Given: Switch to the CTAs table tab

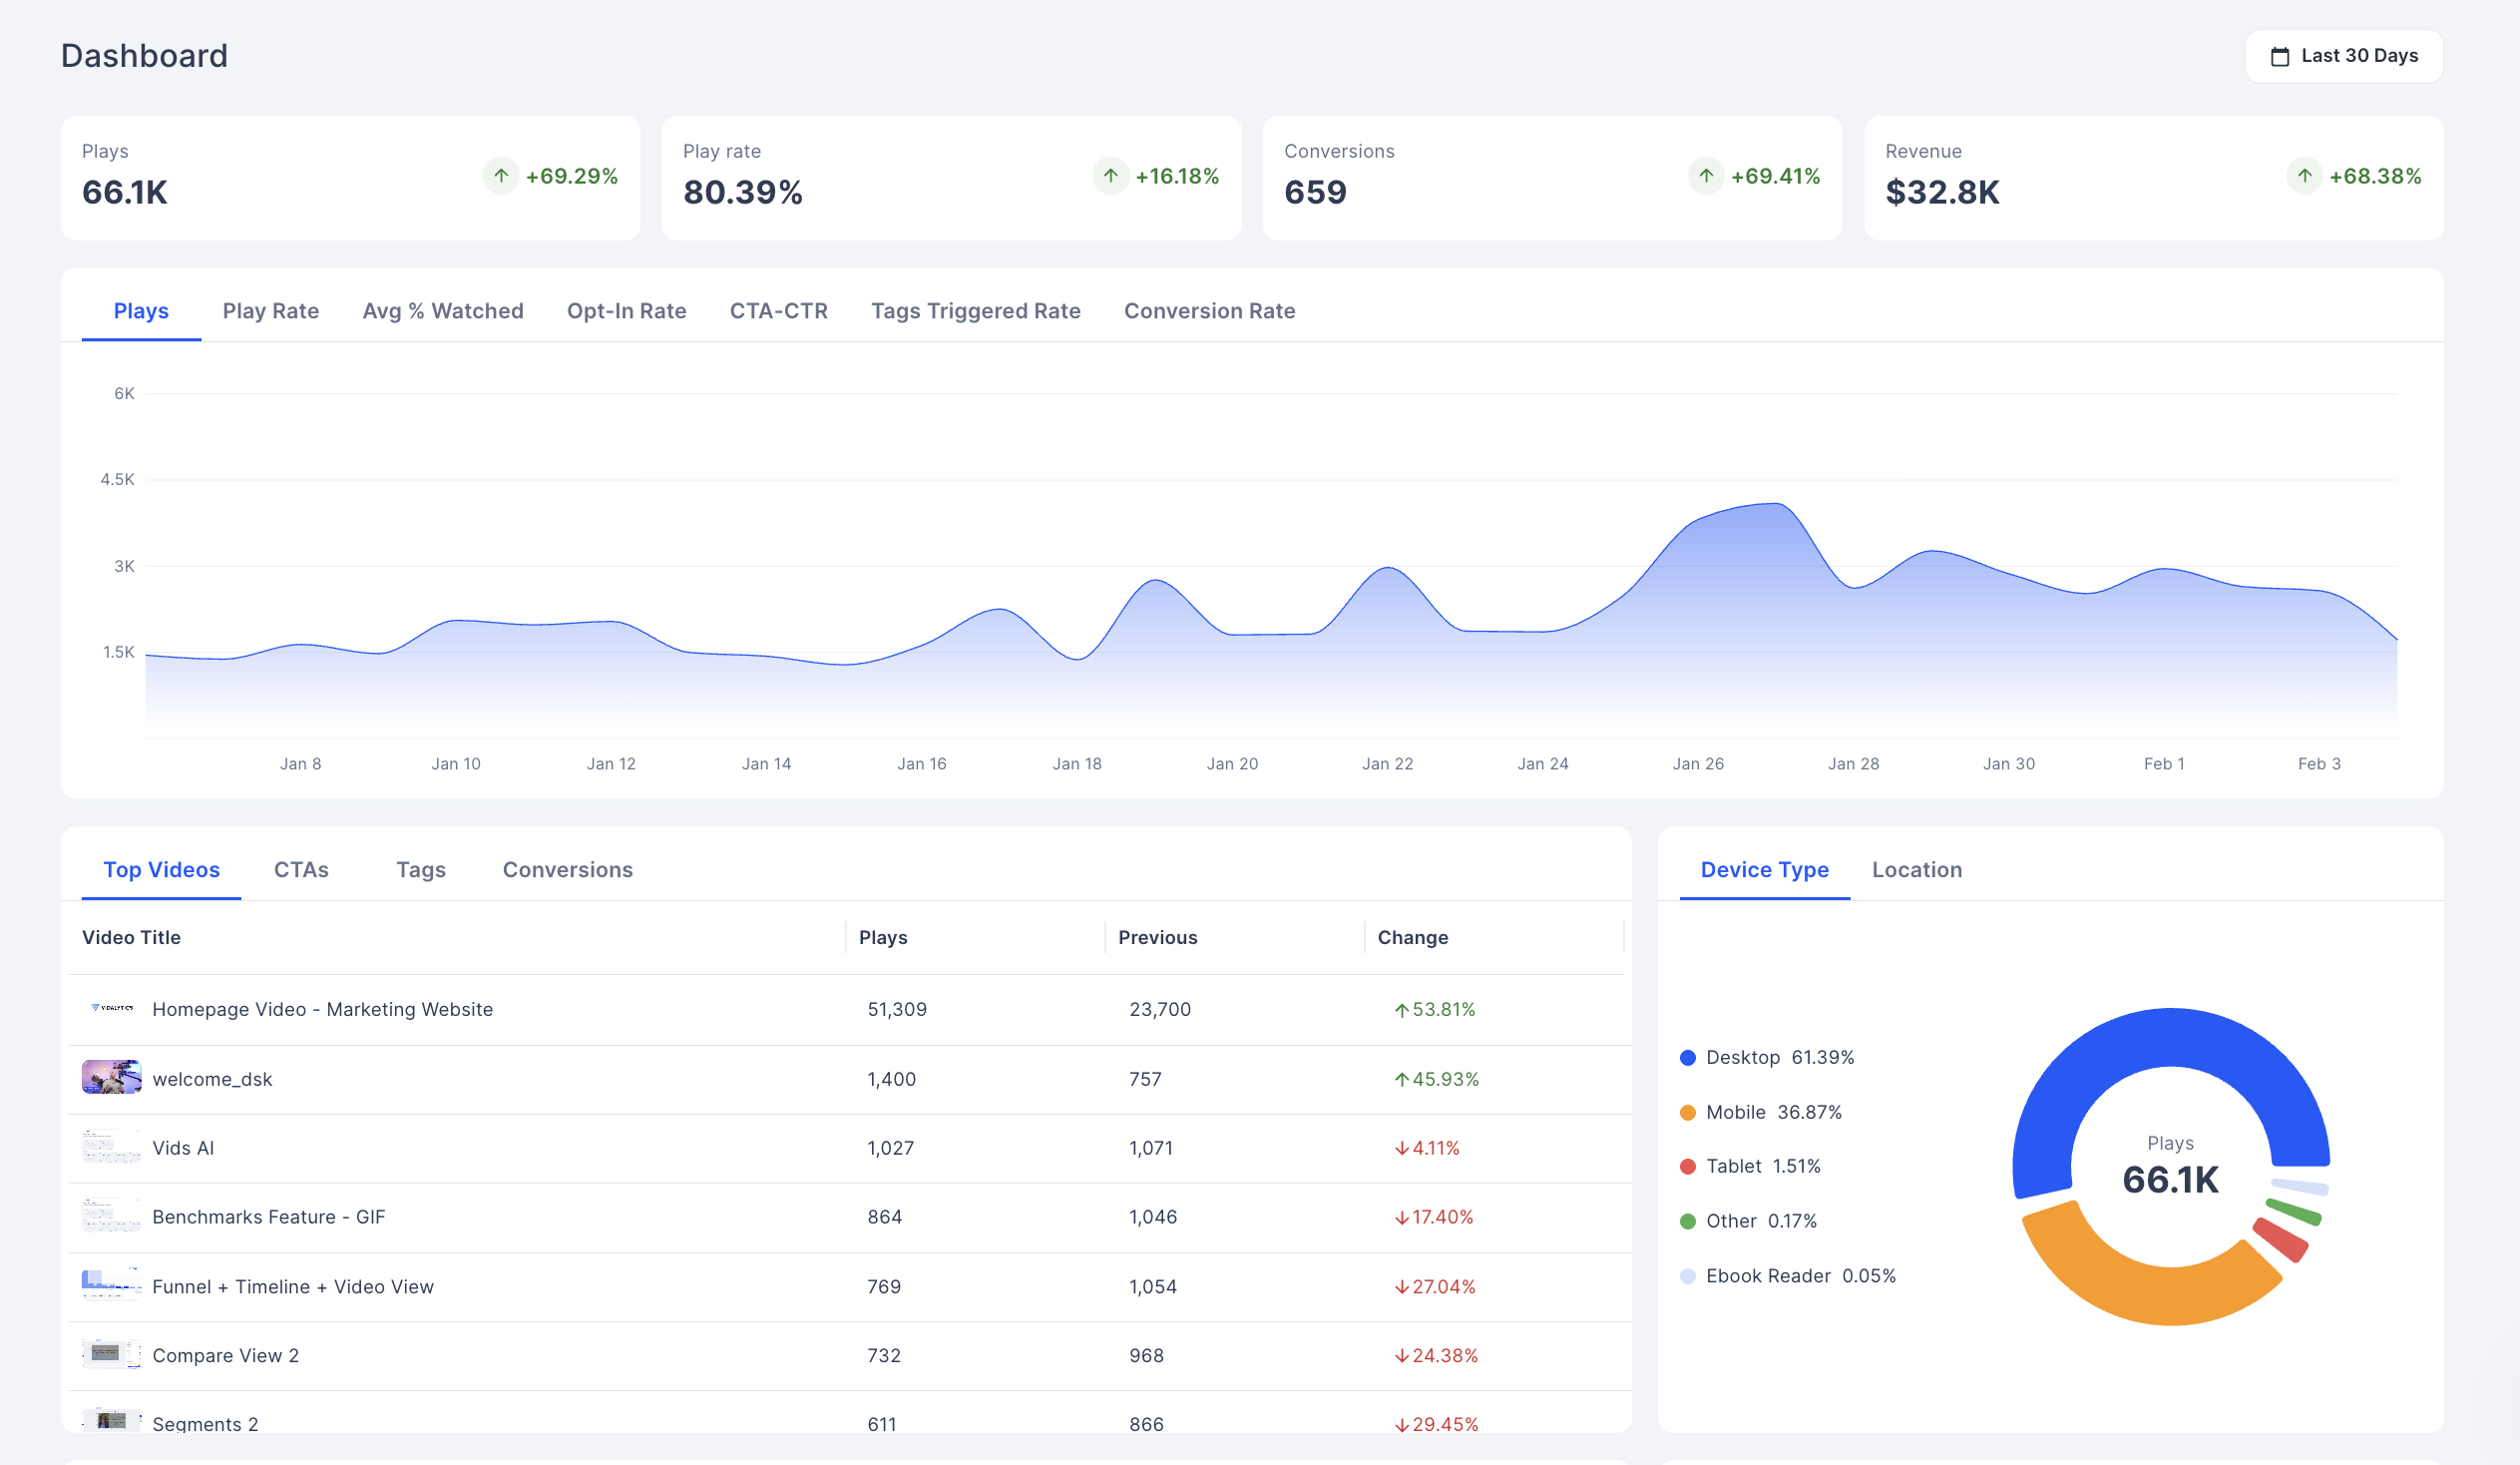Looking at the screenshot, I should (301, 870).
